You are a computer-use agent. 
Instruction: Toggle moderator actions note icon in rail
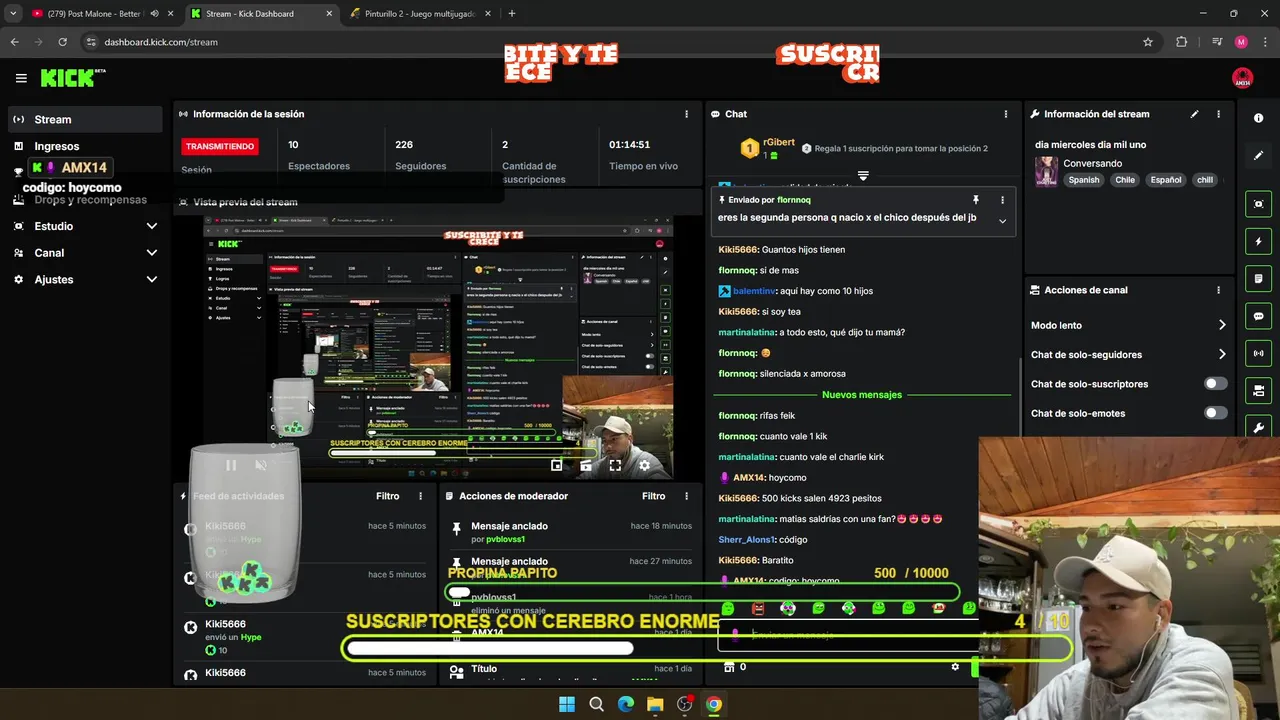[x=1258, y=278]
